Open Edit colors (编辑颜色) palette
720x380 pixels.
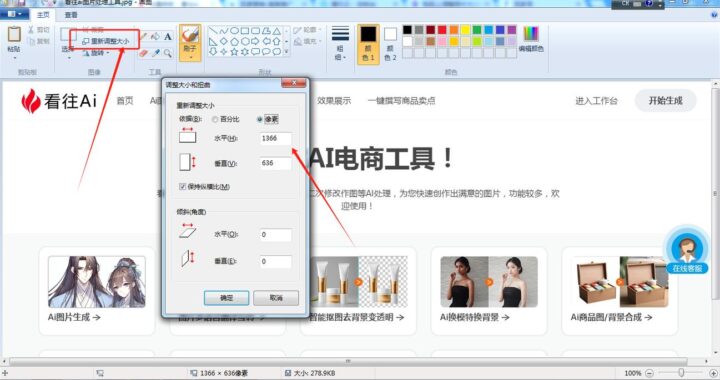tap(531, 39)
